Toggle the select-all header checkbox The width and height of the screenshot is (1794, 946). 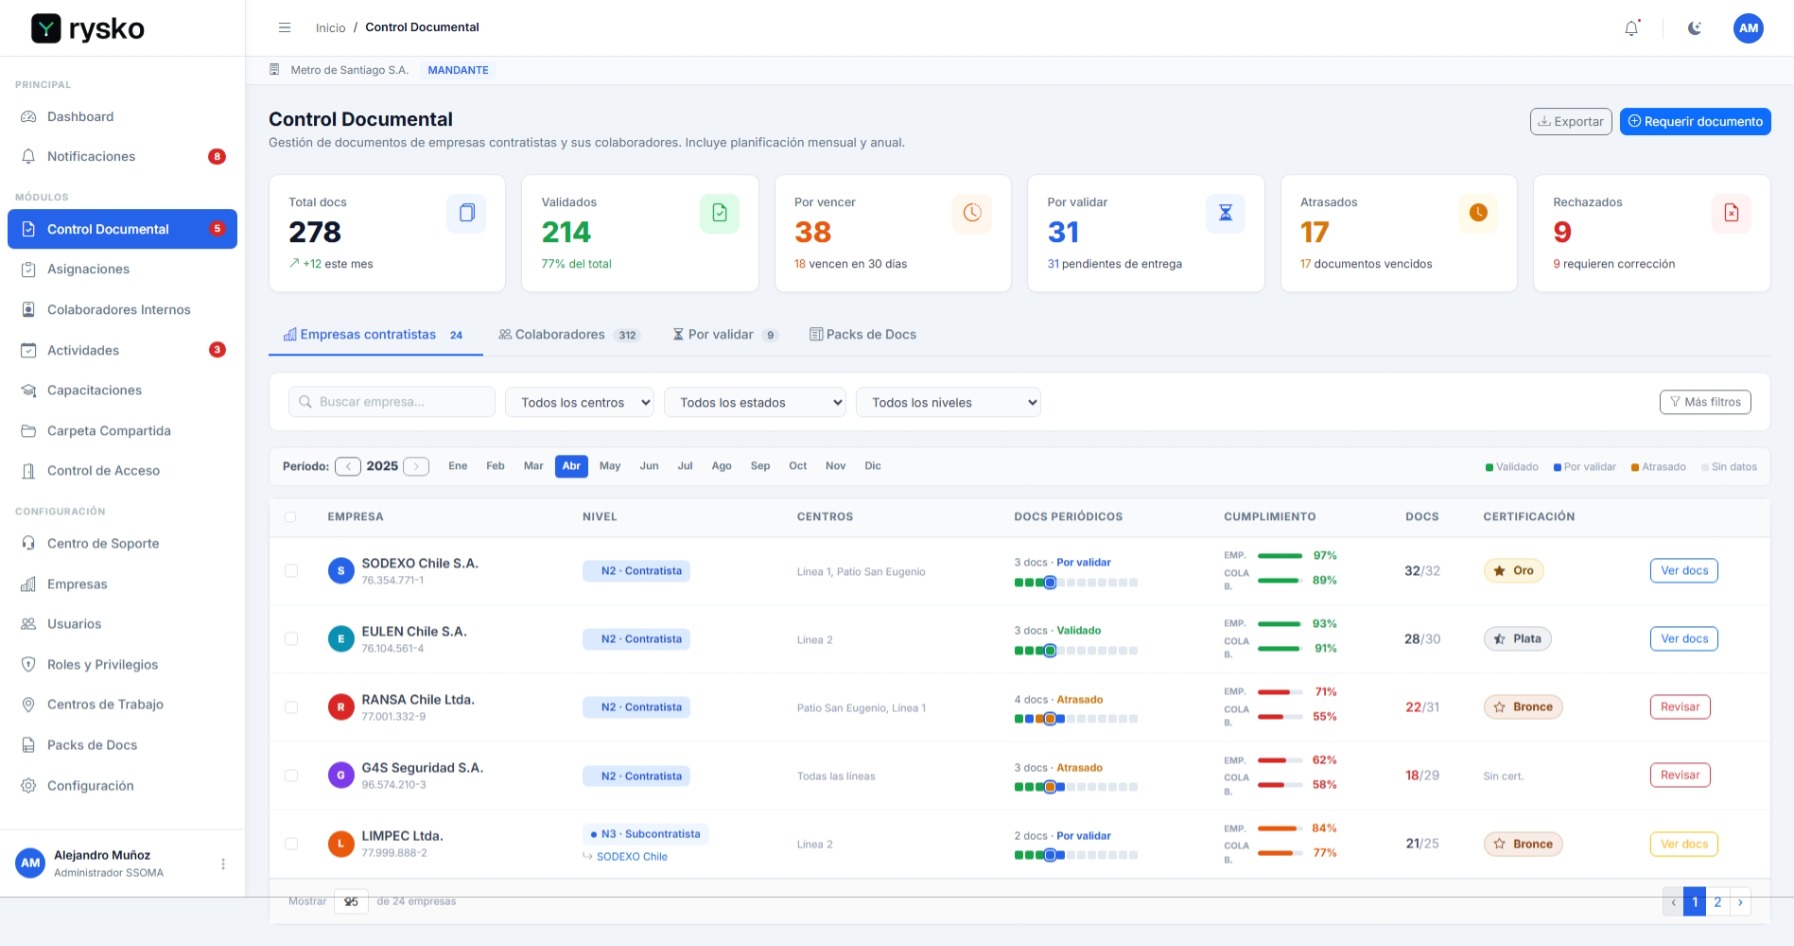click(291, 517)
